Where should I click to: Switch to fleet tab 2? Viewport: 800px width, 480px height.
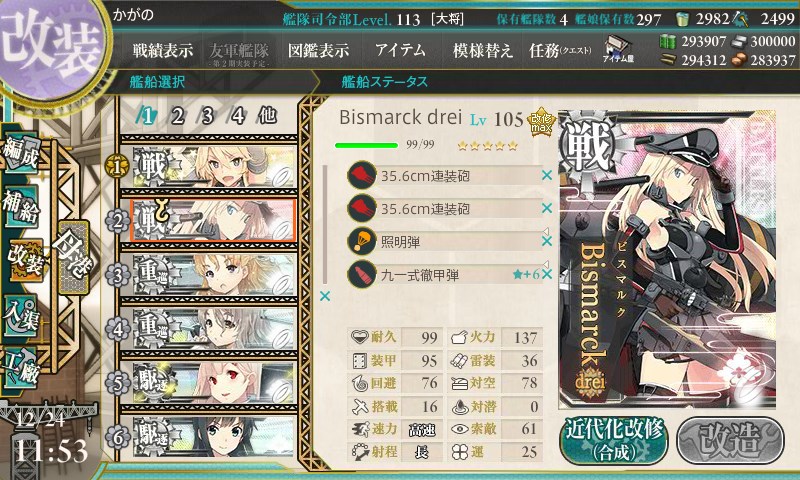[x=178, y=116]
